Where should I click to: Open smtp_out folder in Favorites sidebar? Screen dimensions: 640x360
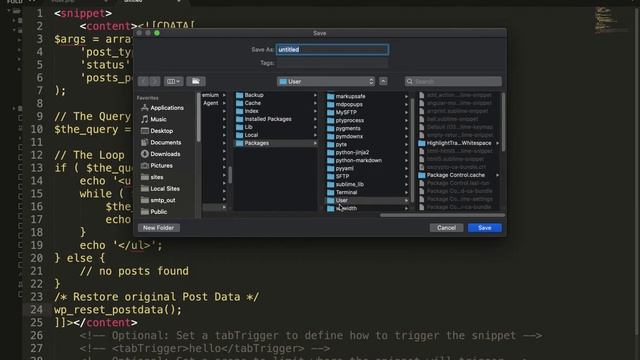[x=158, y=200]
